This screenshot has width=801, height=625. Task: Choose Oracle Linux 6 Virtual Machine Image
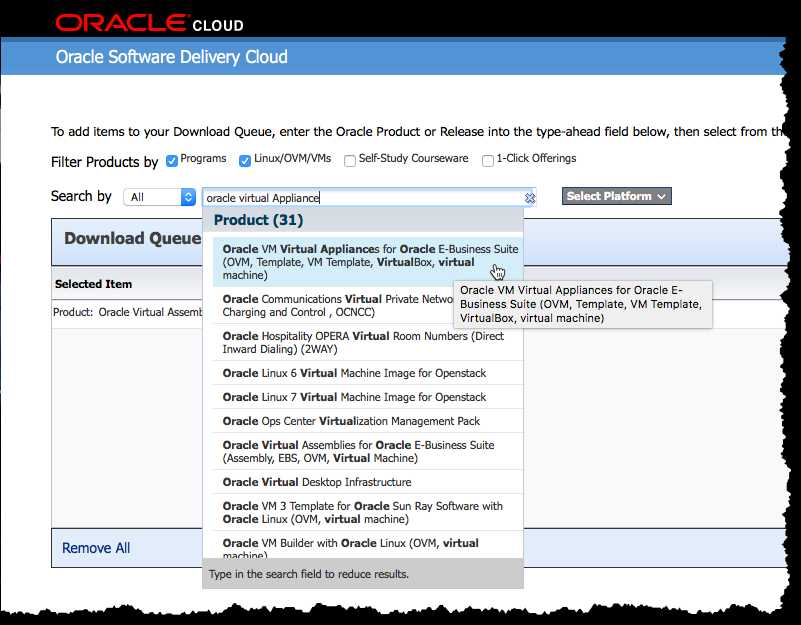[368, 373]
